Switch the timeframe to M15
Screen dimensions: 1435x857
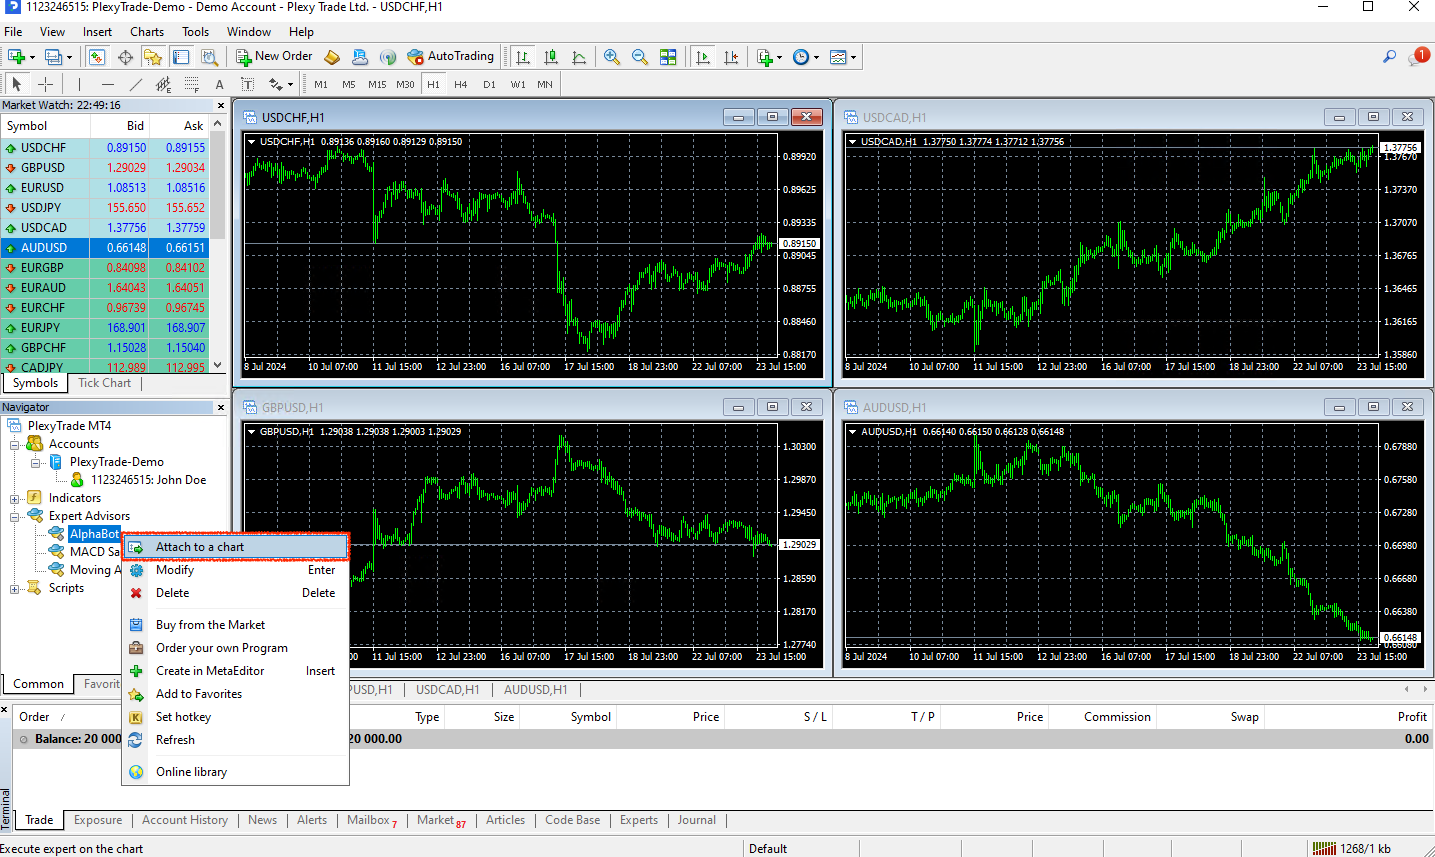point(377,84)
